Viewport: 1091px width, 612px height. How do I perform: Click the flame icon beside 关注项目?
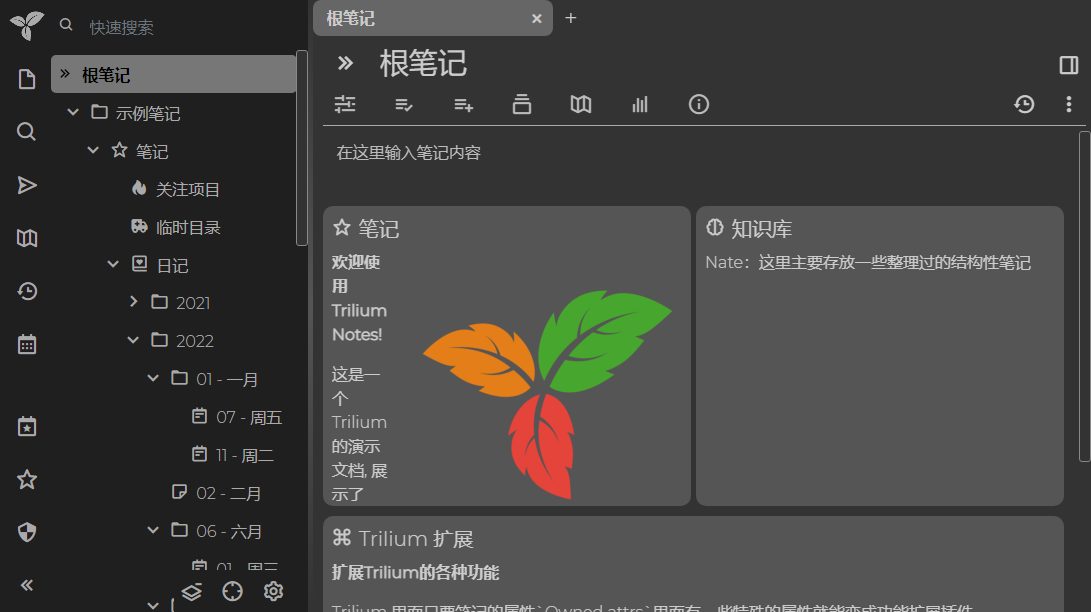pyautogui.click(x=139, y=188)
